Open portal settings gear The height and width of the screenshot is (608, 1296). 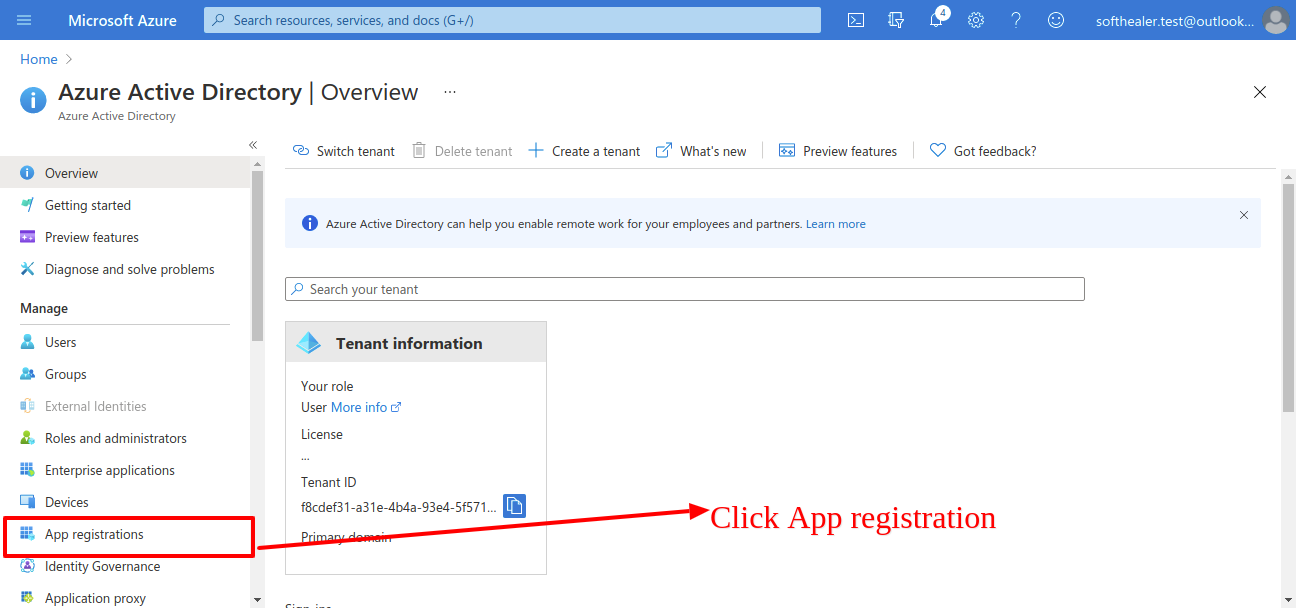pyautogui.click(x=976, y=20)
